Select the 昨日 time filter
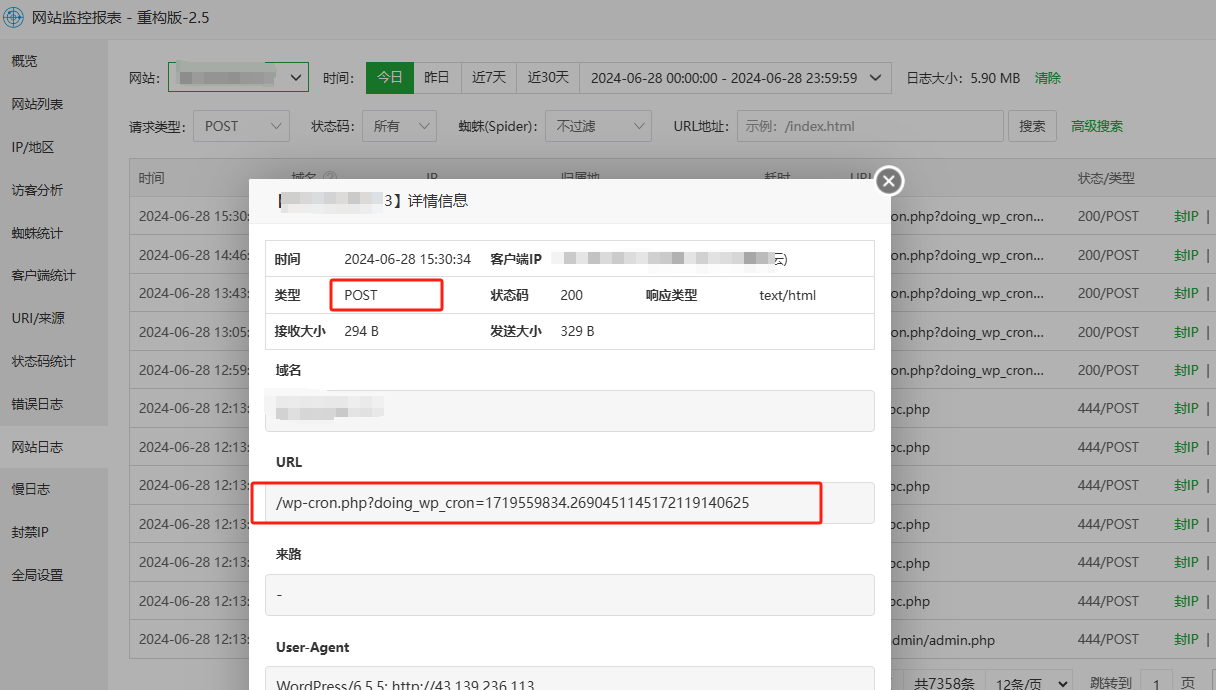 [437, 77]
